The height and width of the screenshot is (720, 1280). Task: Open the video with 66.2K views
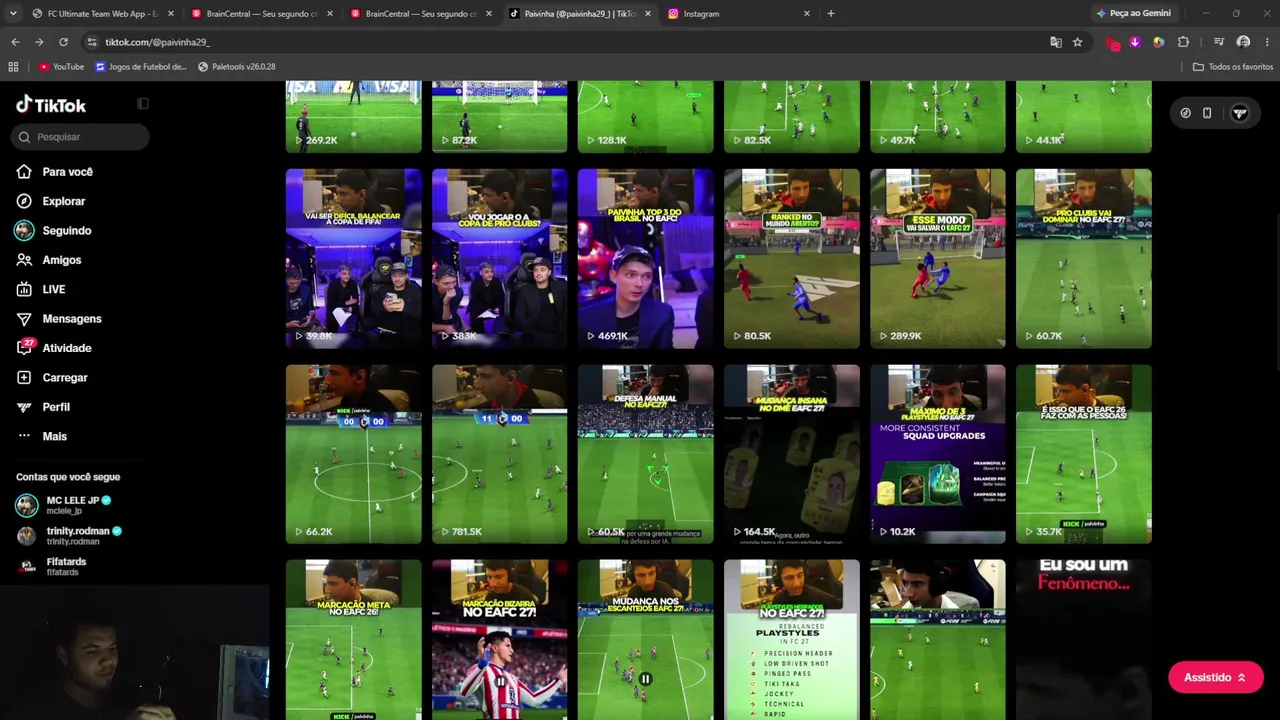[353, 454]
